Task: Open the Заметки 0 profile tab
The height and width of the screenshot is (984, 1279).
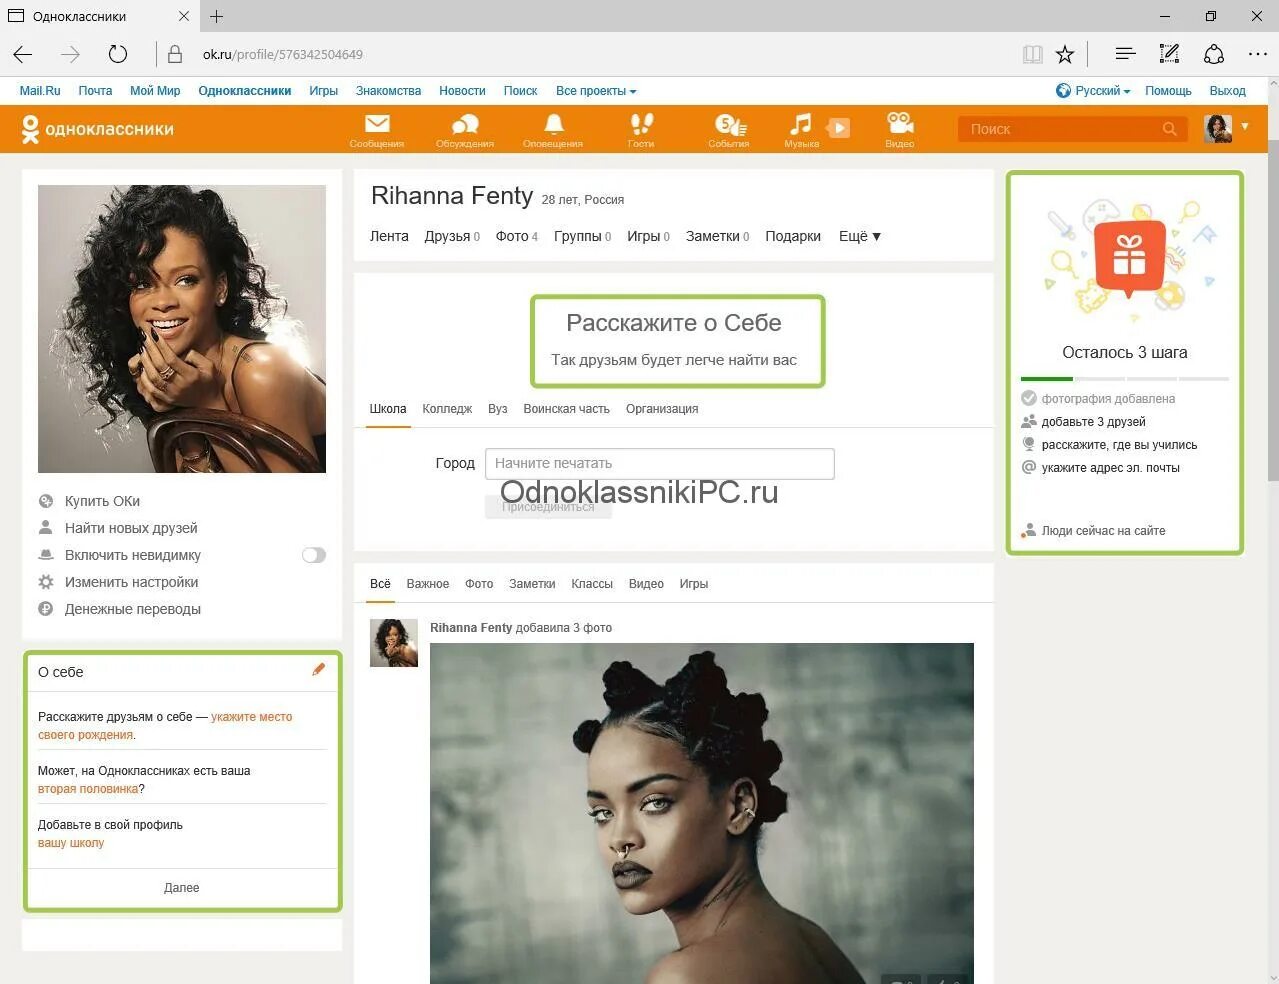Action: 717,236
